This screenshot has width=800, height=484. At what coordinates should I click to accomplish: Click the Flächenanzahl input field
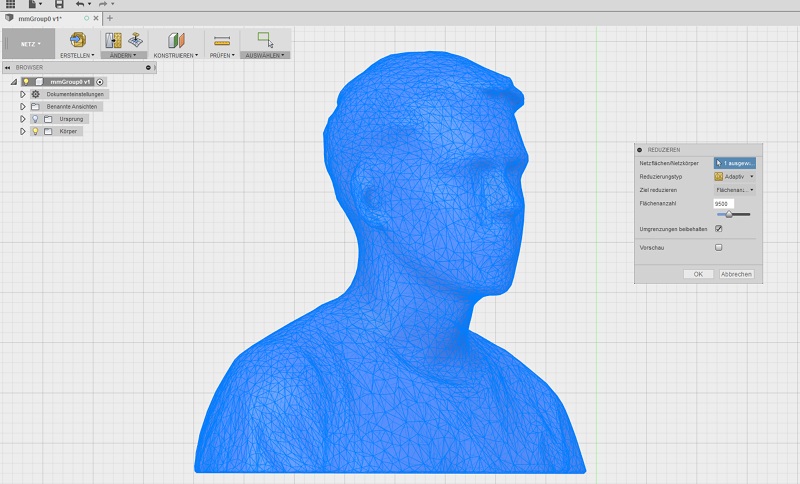tap(724, 203)
